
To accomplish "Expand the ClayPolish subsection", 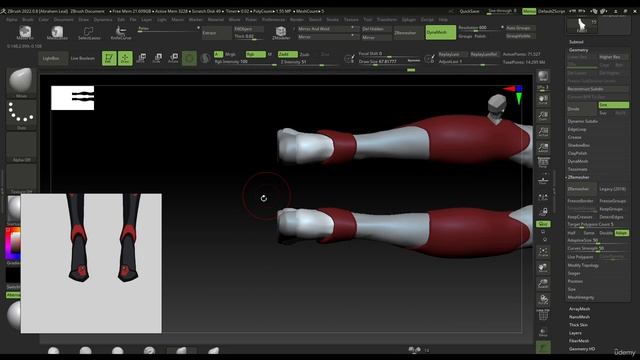I will 577,153.
